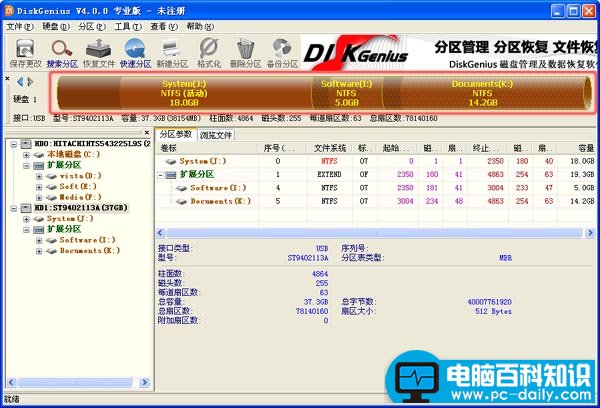
Task: Open the 备份分区 backup partition tool
Action: (282, 53)
